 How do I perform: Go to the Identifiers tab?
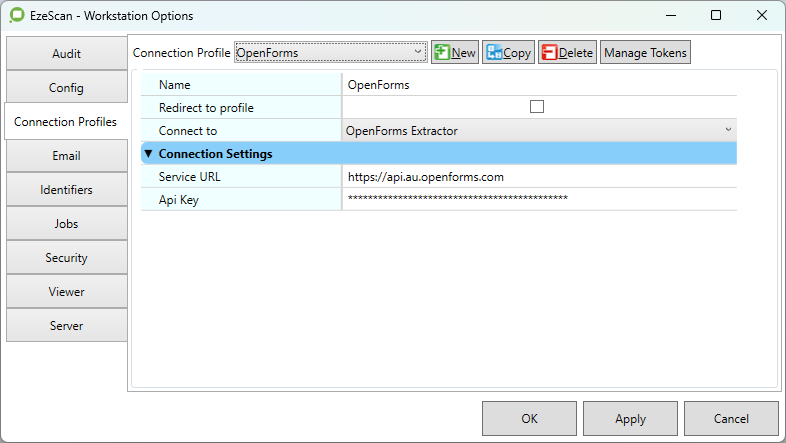pyautogui.click(x=66, y=190)
